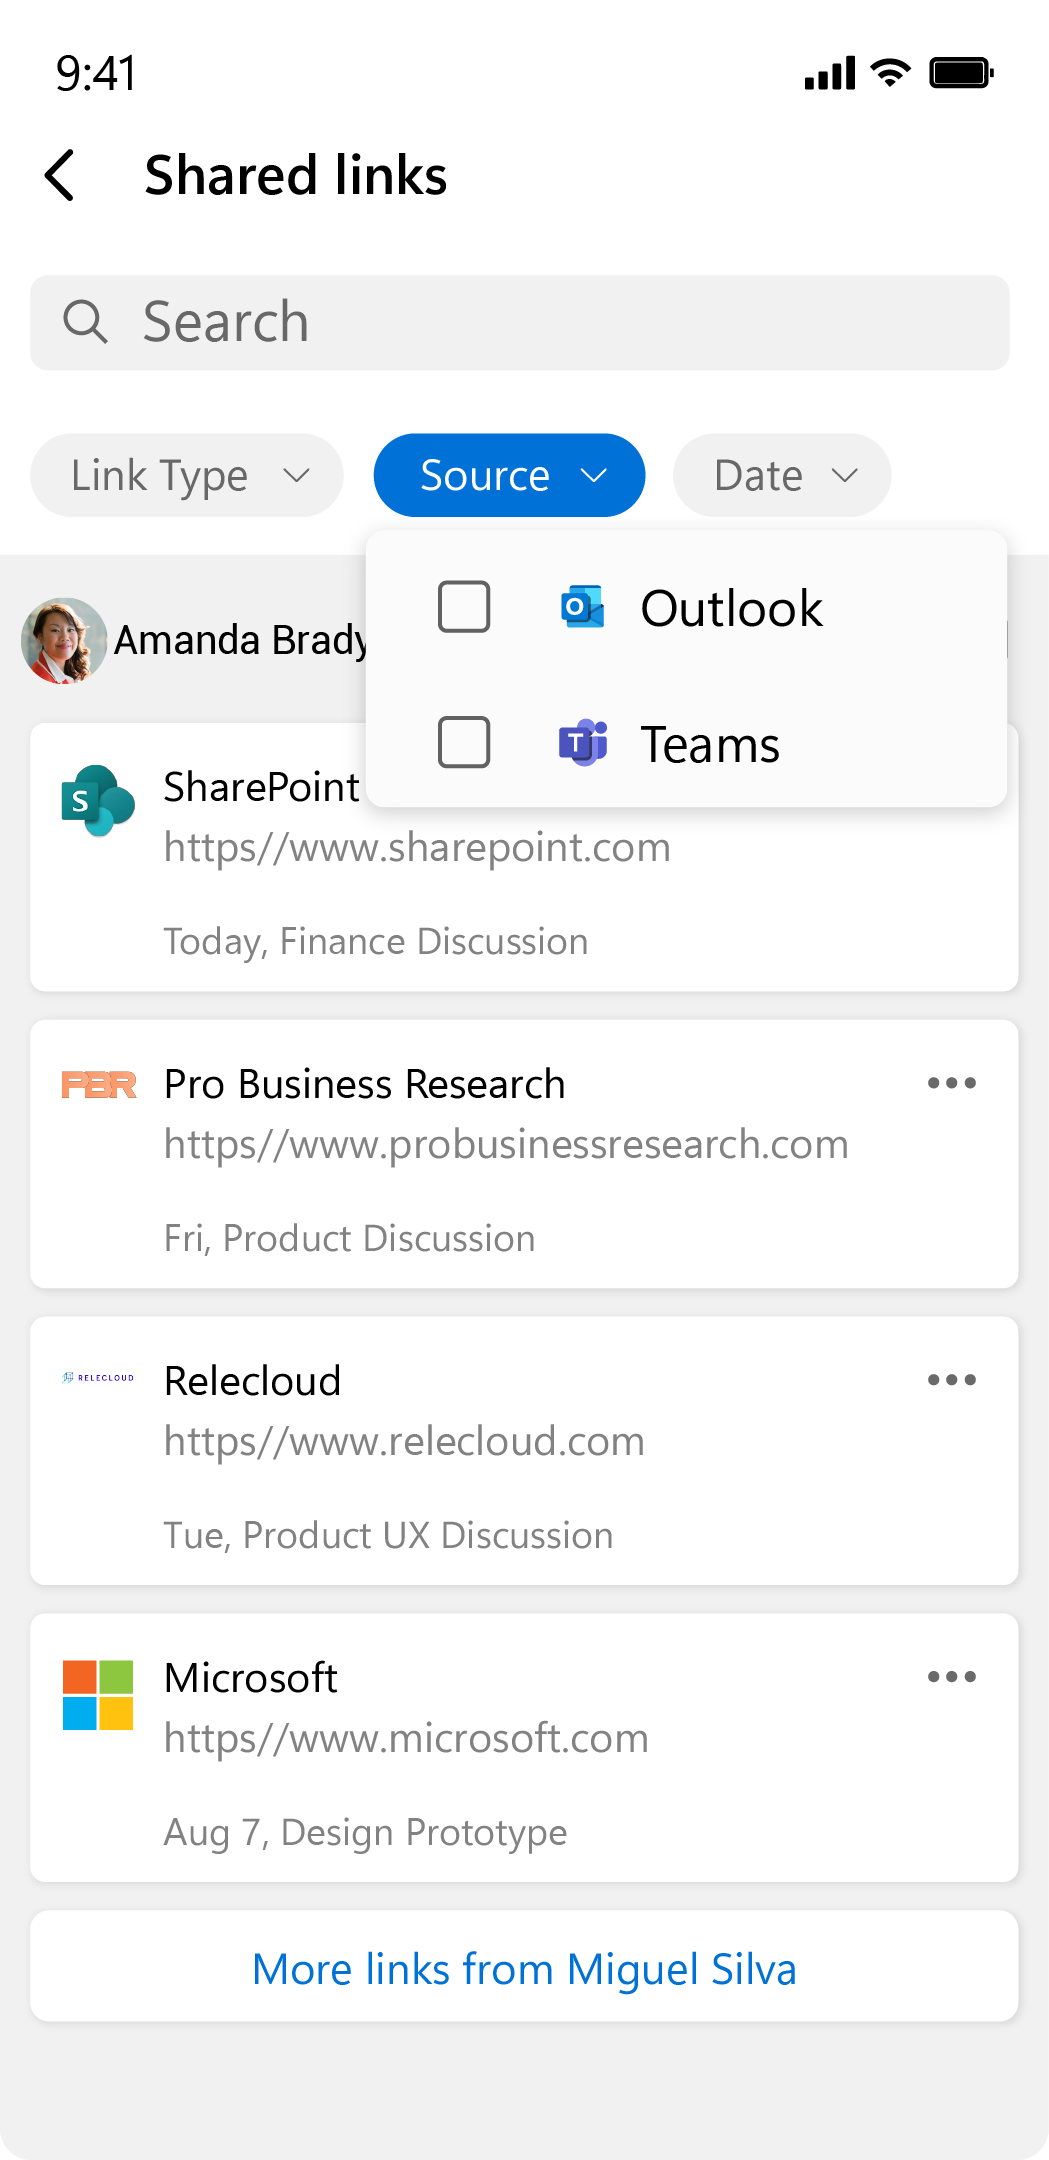The height and width of the screenshot is (2160, 1049).
Task: Expand the Link Type filter dropdown
Action: pos(187,476)
